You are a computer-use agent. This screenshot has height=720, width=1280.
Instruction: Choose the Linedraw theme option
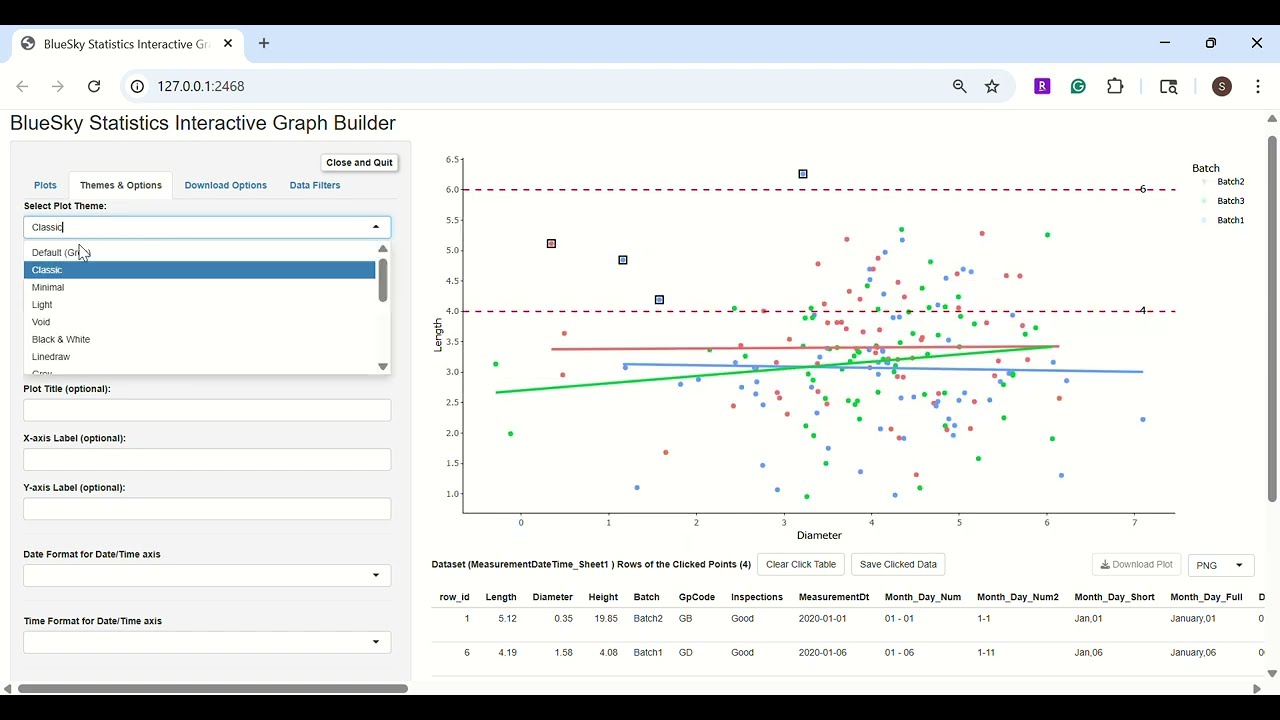(199, 357)
